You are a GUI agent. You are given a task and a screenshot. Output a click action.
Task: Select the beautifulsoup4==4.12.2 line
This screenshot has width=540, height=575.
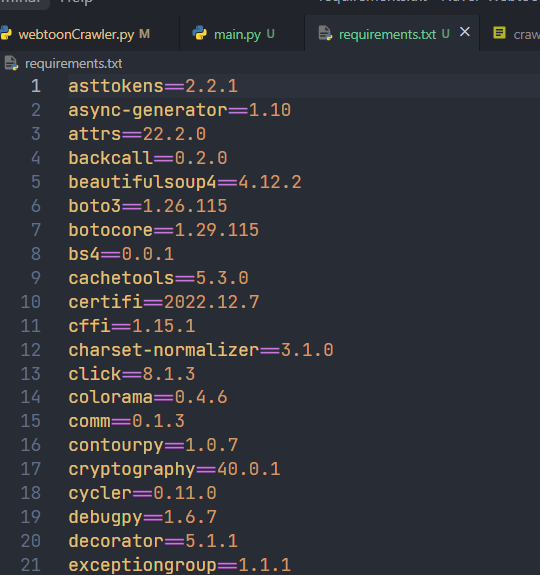click(185, 182)
